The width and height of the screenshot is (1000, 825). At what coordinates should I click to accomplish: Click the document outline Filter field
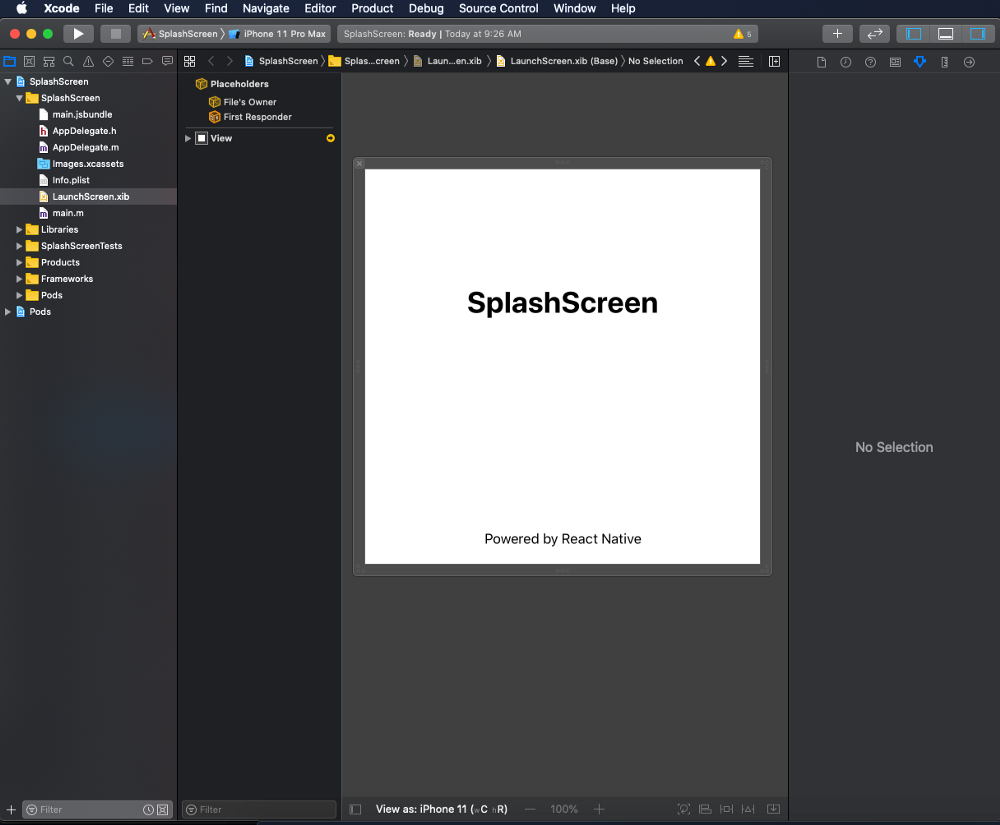(259, 810)
